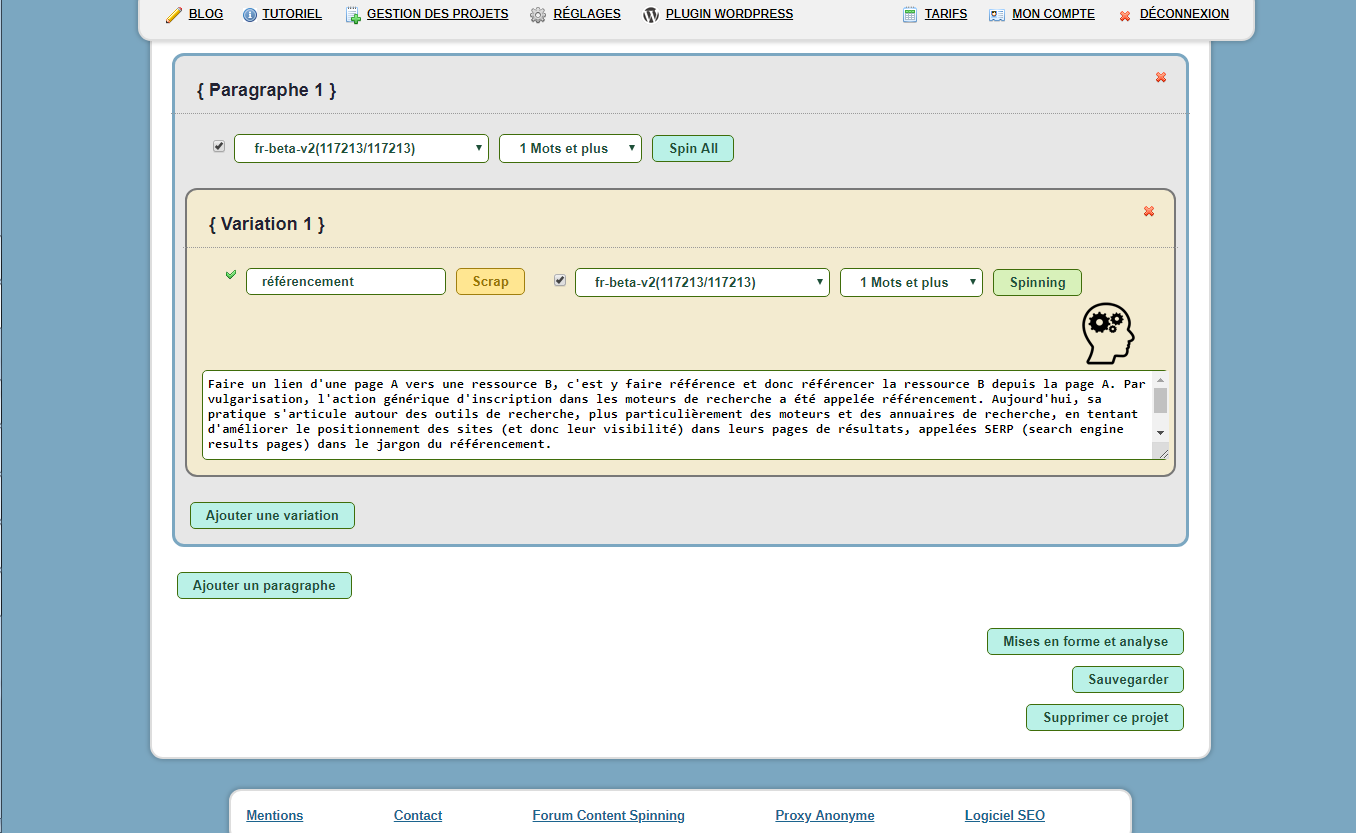Click Supprimer ce projet
This screenshot has width=1356, height=833.
point(1105,717)
